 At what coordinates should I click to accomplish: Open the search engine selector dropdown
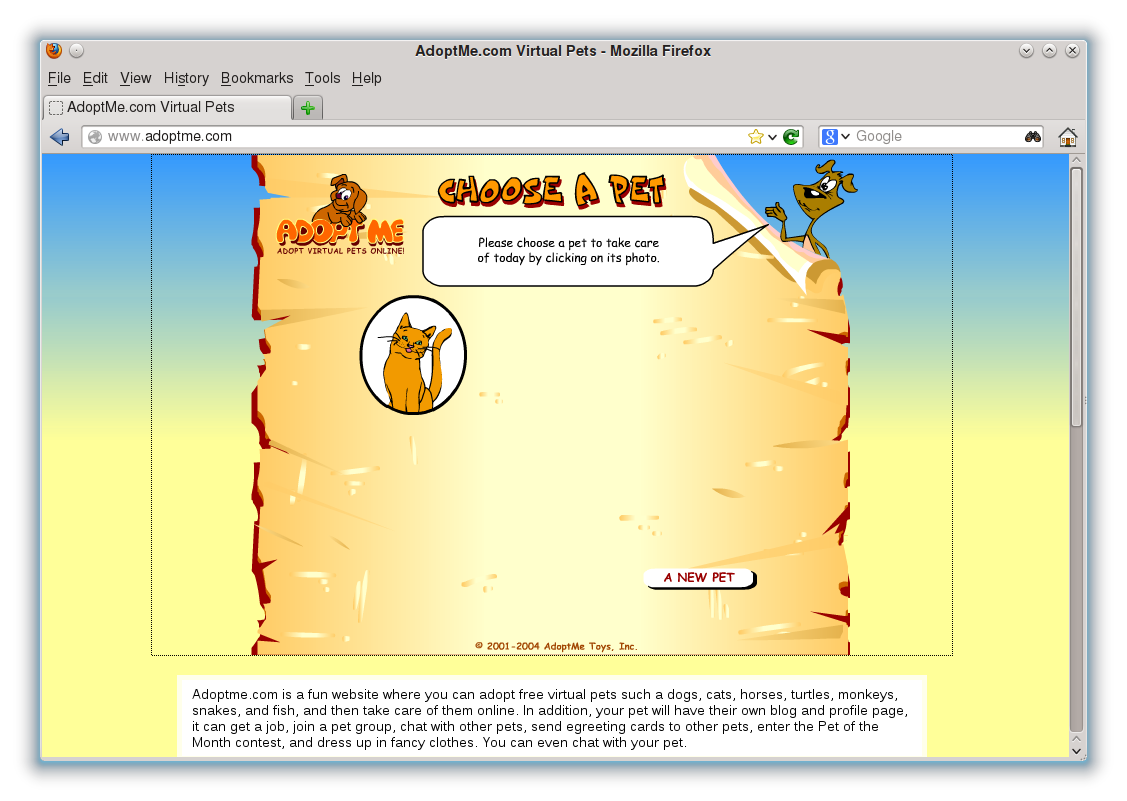(845, 137)
